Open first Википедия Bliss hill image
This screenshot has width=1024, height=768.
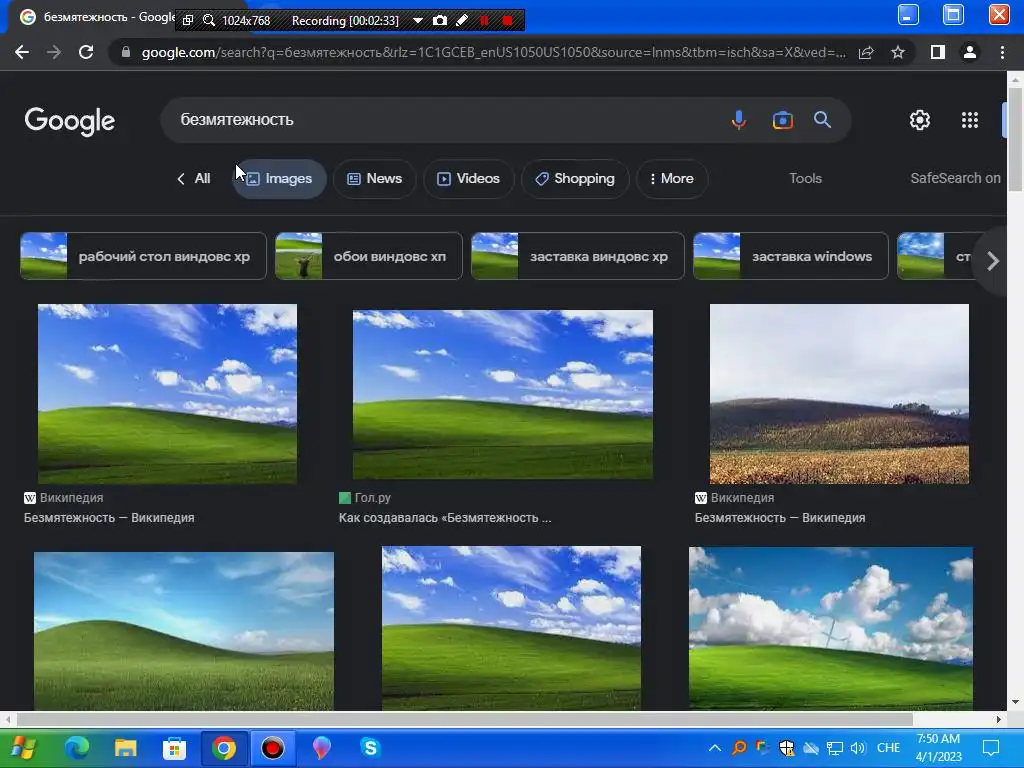(x=167, y=394)
